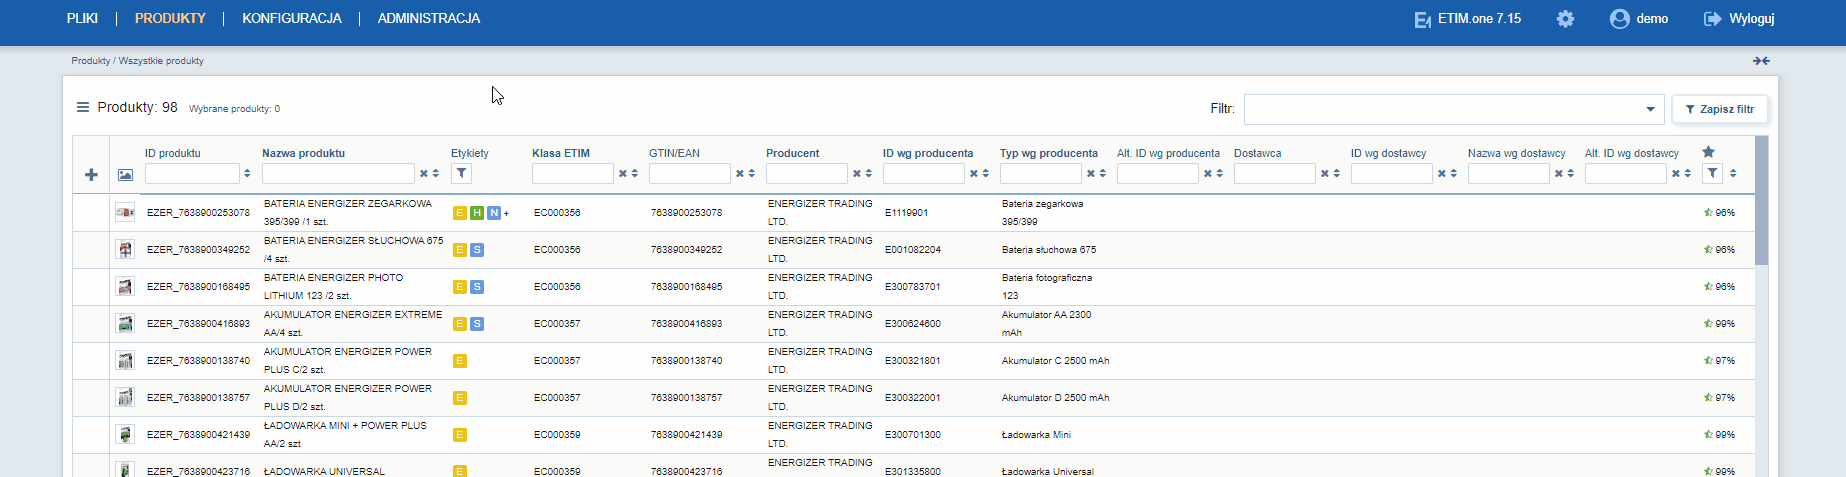Click the image column header icon
This screenshot has width=1846, height=477.
(x=125, y=175)
